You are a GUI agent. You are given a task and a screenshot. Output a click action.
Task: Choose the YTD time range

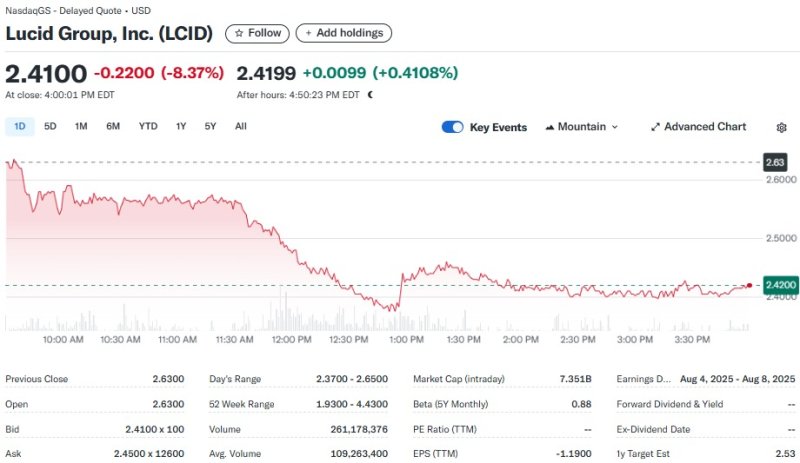(148, 126)
